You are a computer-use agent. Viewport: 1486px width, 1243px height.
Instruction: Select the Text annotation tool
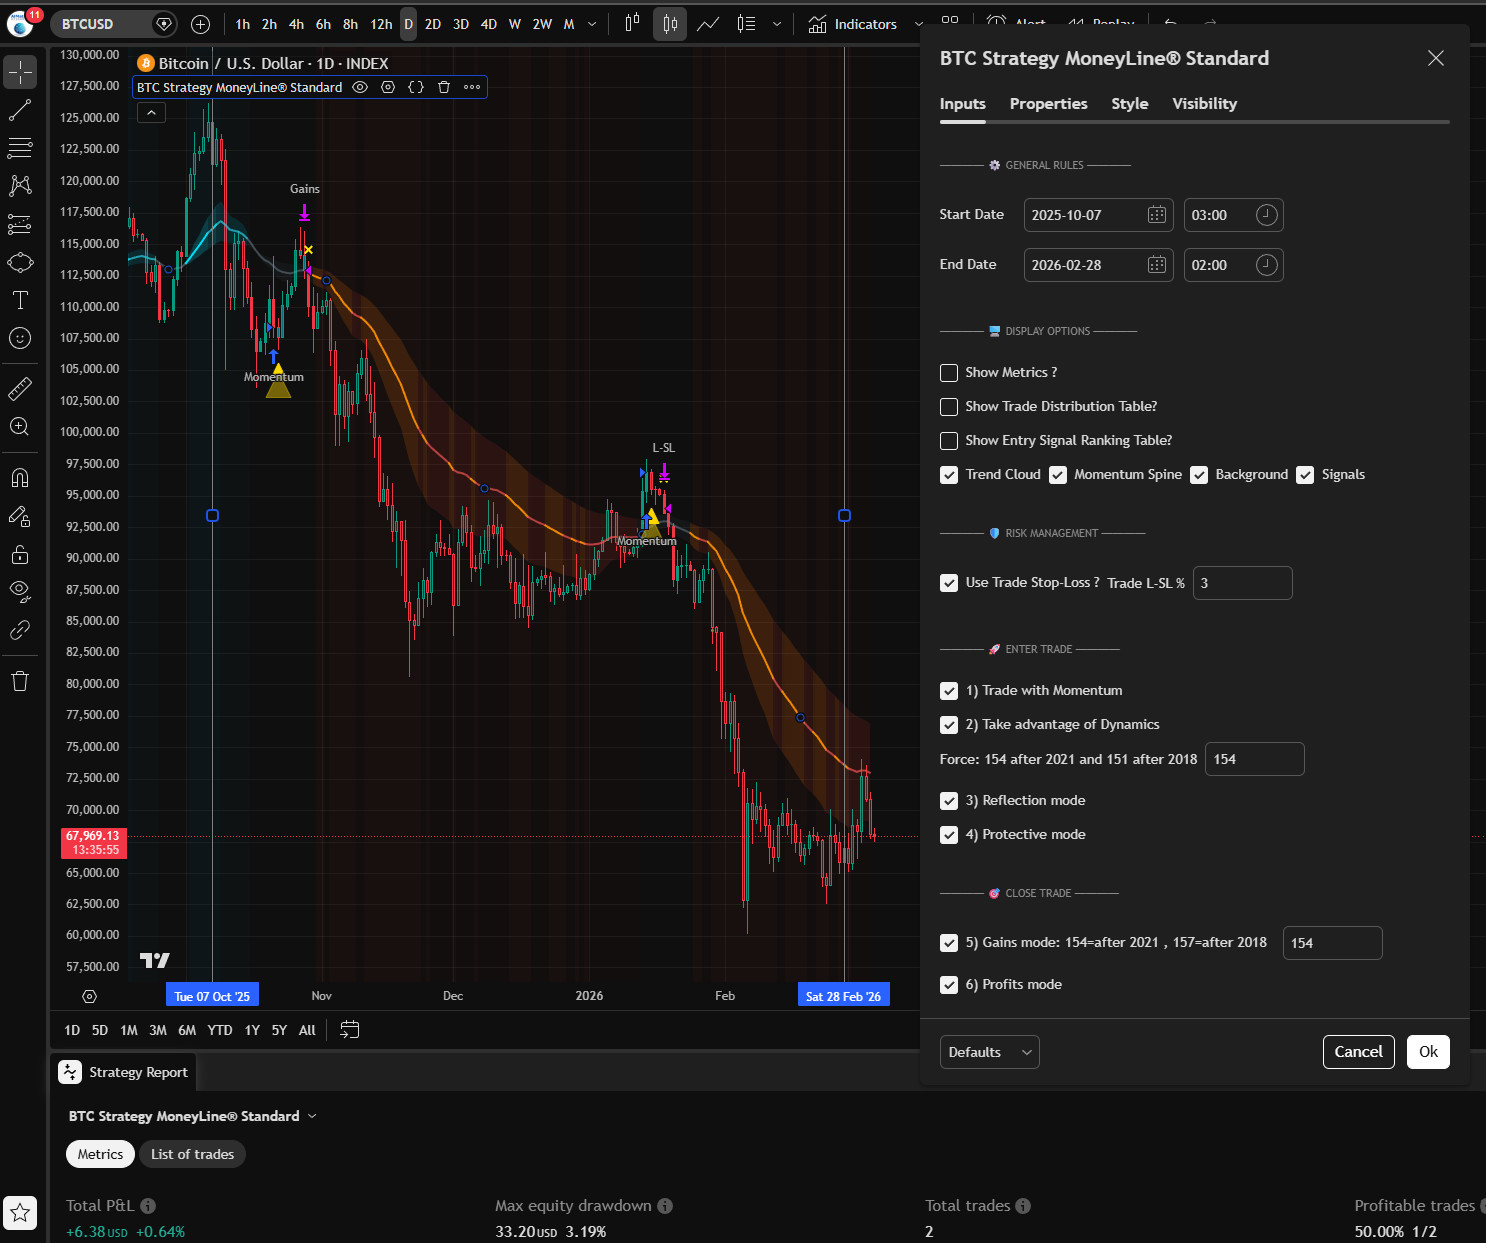(x=20, y=300)
